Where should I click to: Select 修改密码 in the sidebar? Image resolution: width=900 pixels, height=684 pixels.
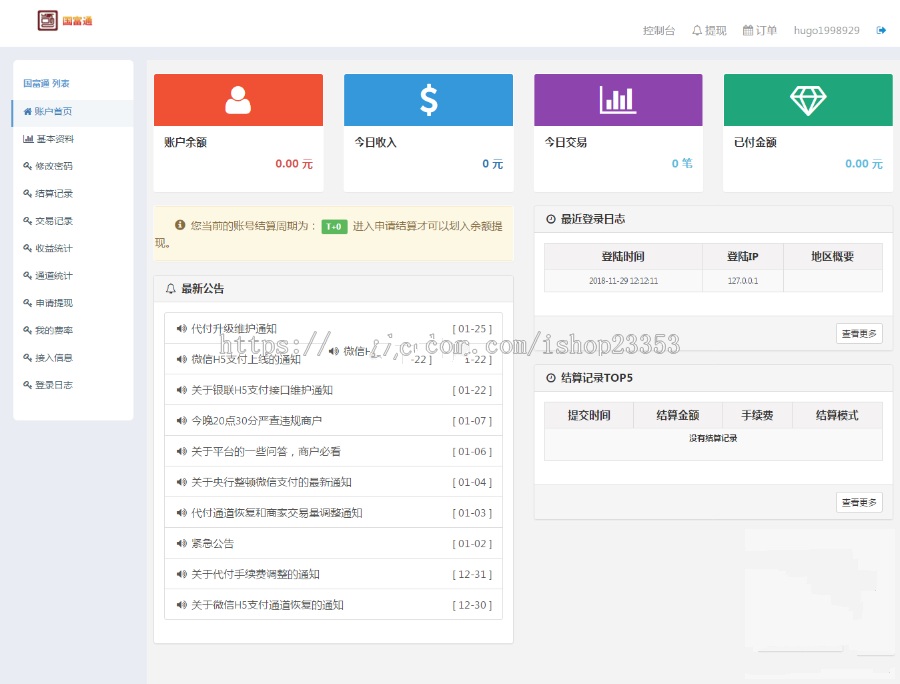(54, 167)
